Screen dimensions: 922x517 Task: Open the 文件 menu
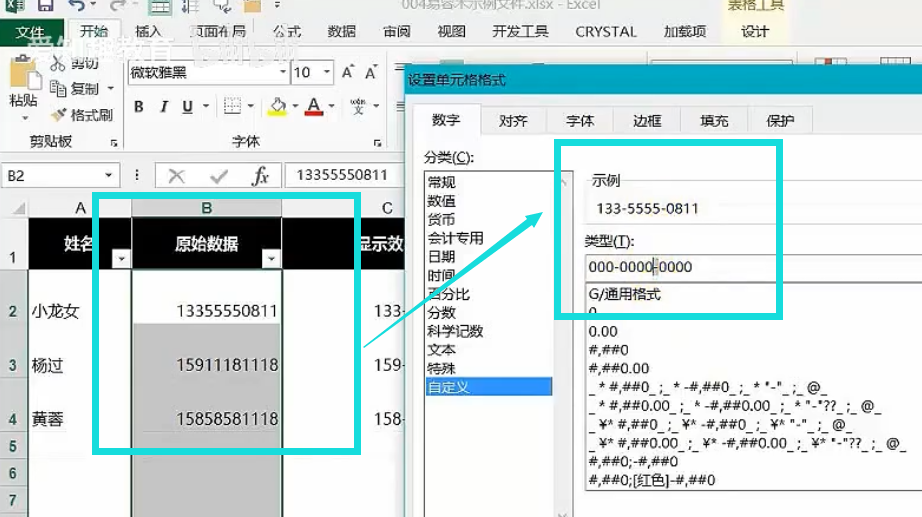[31, 32]
